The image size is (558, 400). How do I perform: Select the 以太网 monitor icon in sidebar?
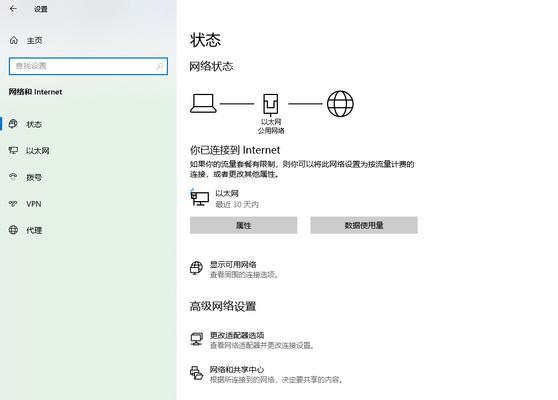[x=13, y=151]
